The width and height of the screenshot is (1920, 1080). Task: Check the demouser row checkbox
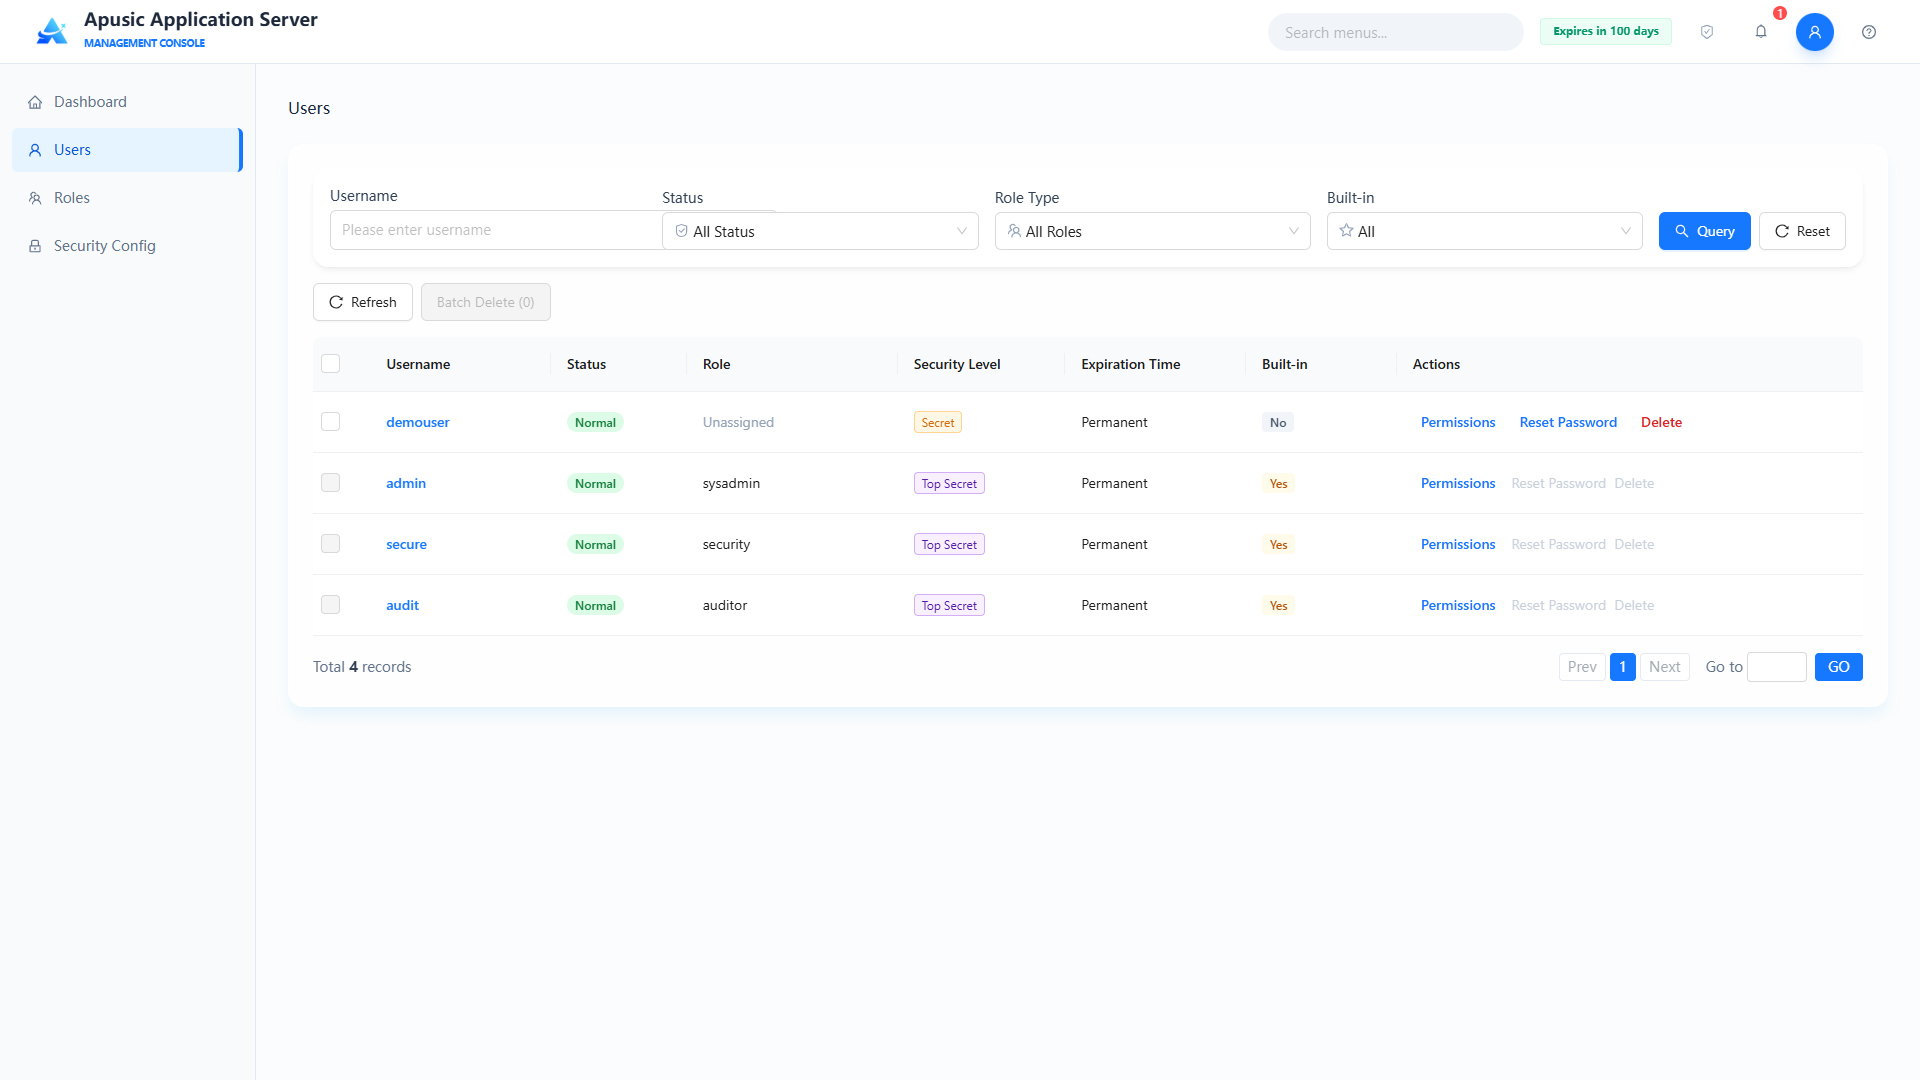(330, 422)
